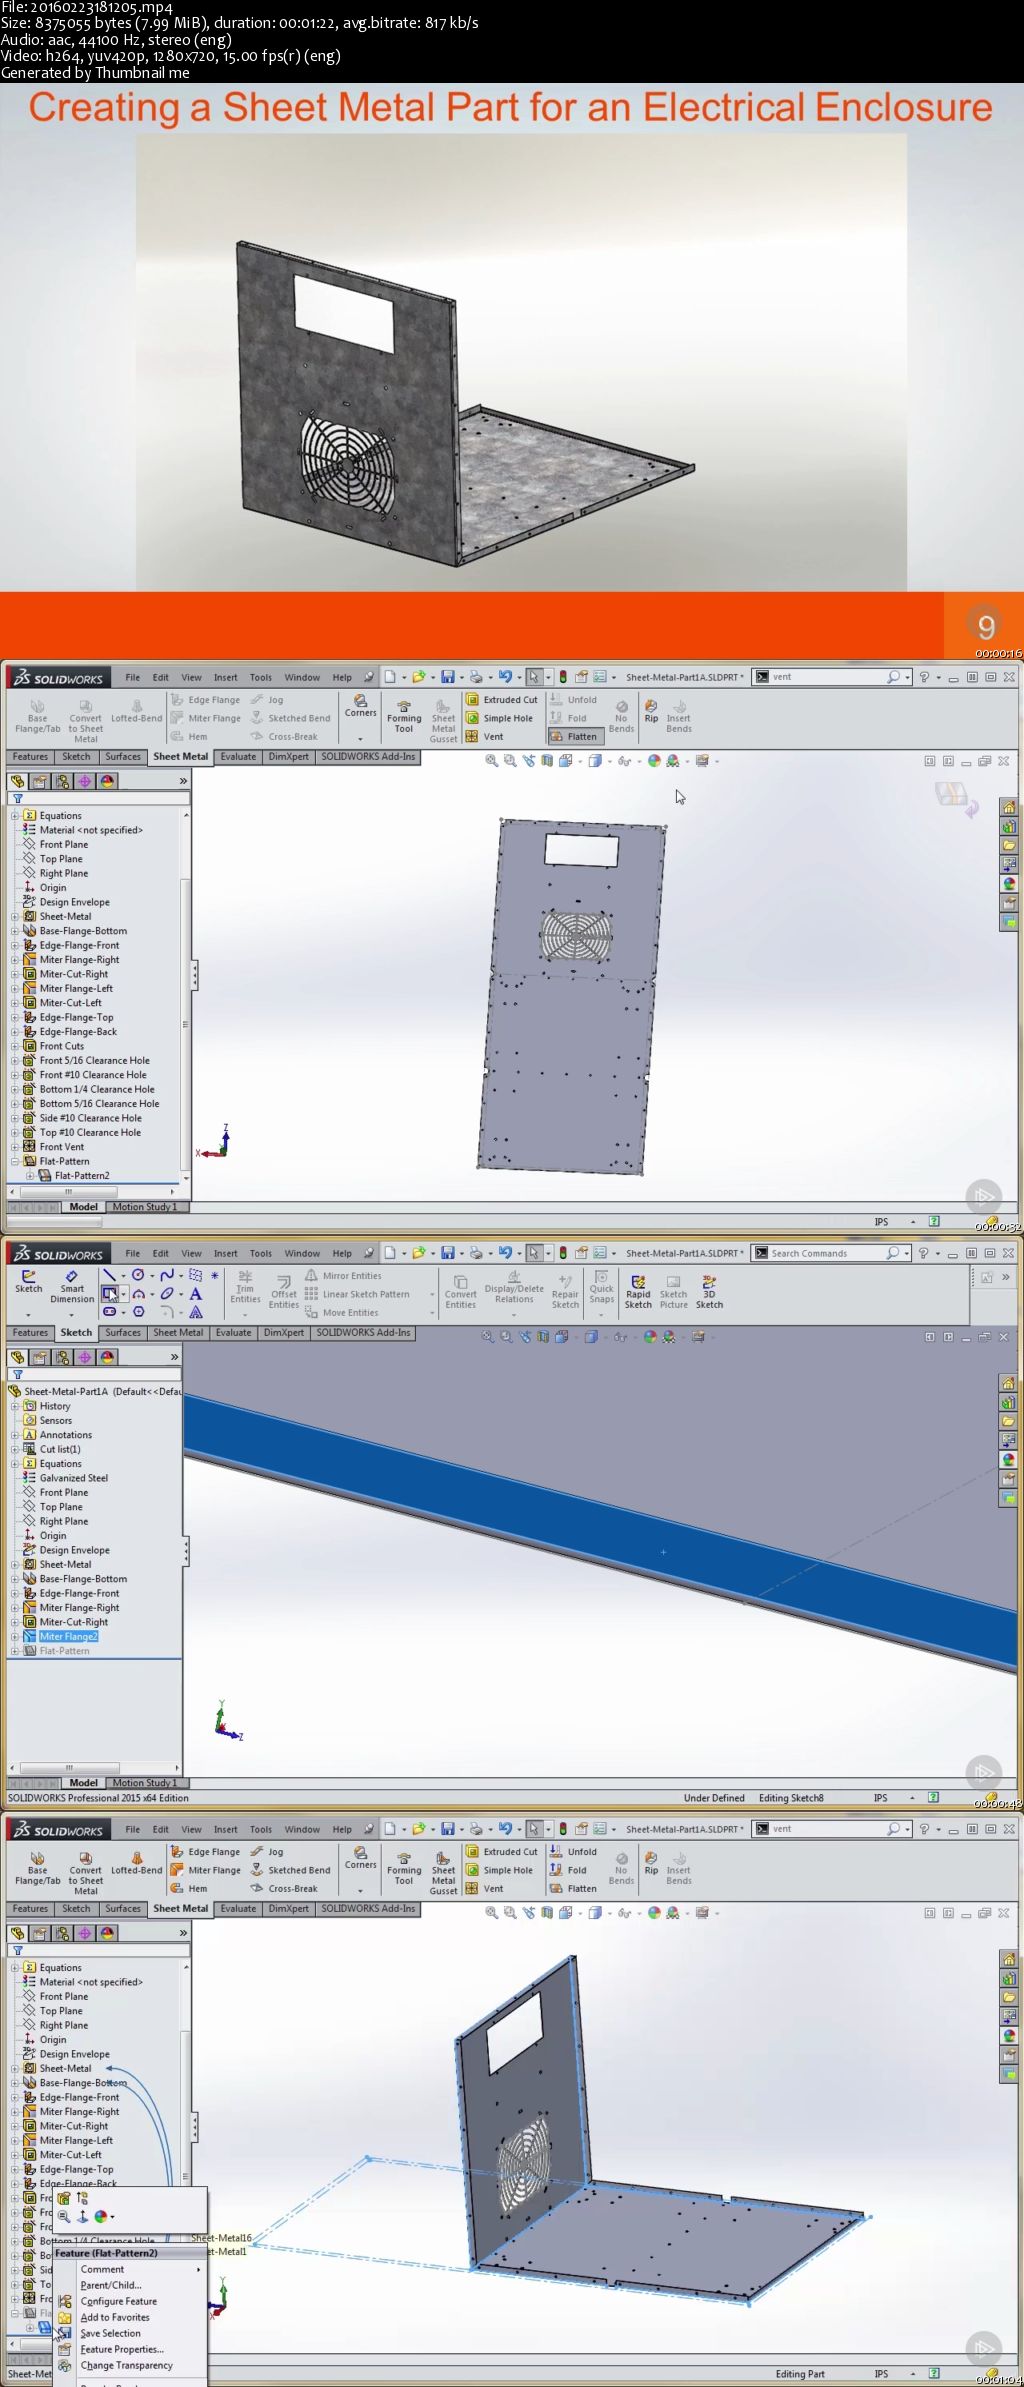Click the 3D Sketch tool
The height and width of the screenshot is (2387, 1024).
pos(709,1291)
